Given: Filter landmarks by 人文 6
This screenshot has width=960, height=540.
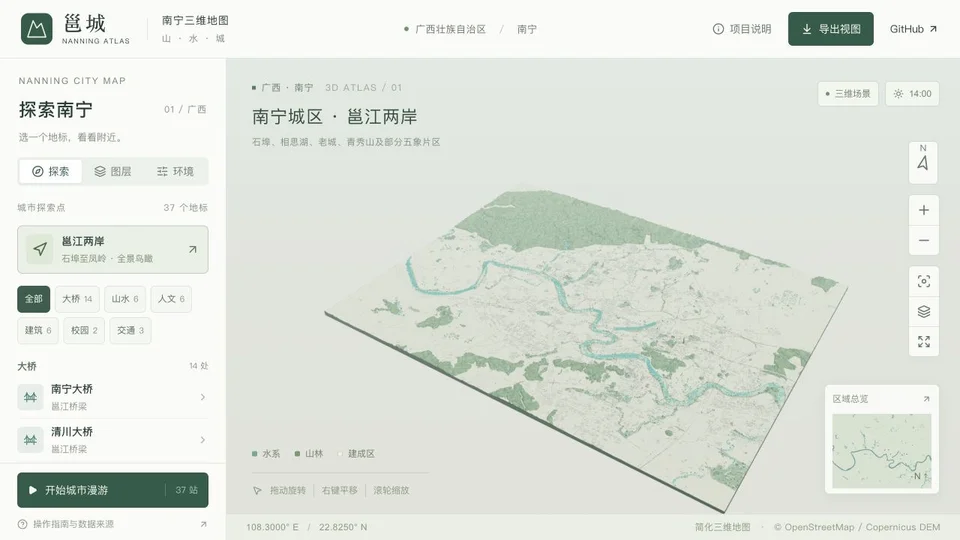Looking at the screenshot, I should (x=171, y=299).
